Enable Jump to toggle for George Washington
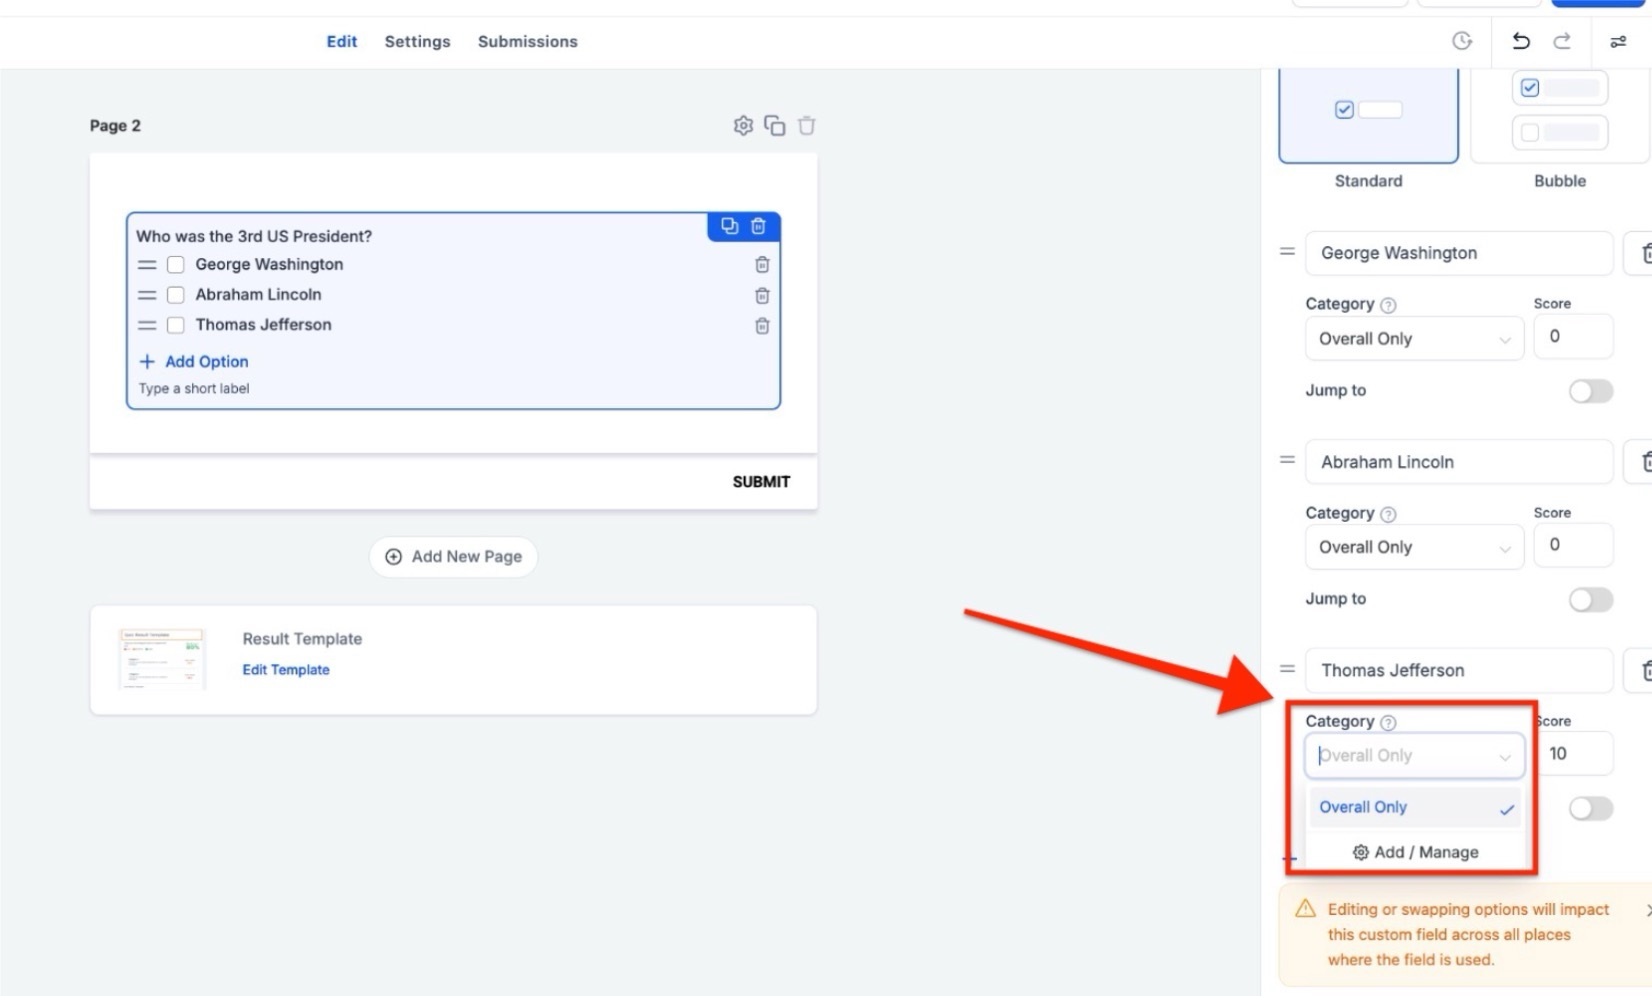Image resolution: width=1652 pixels, height=996 pixels. (1590, 391)
